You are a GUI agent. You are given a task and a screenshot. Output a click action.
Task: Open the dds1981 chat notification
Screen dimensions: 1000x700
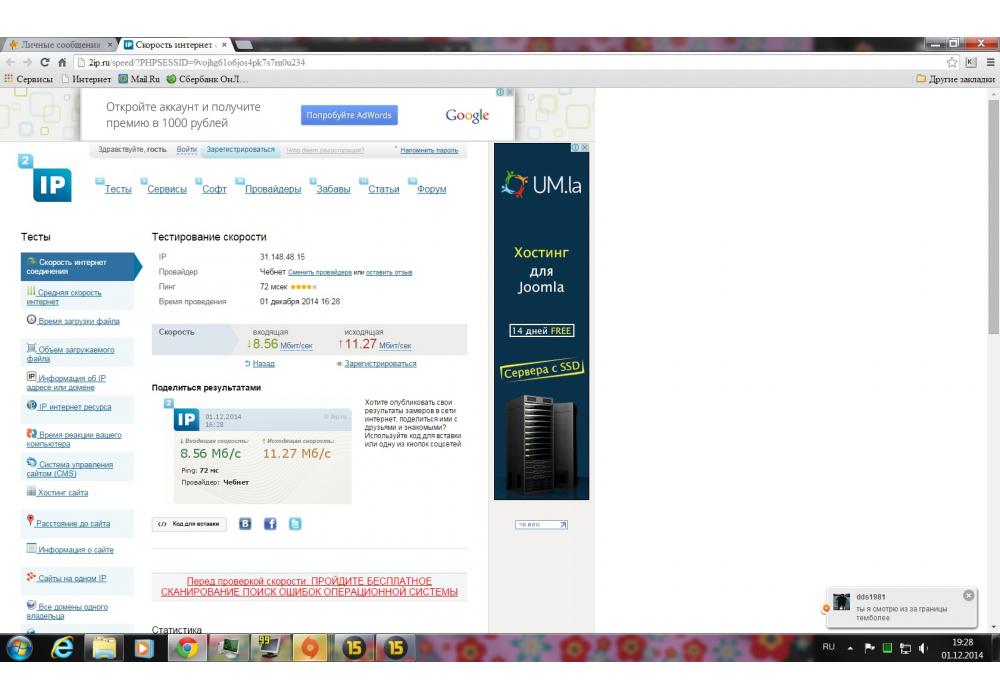[901, 608]
